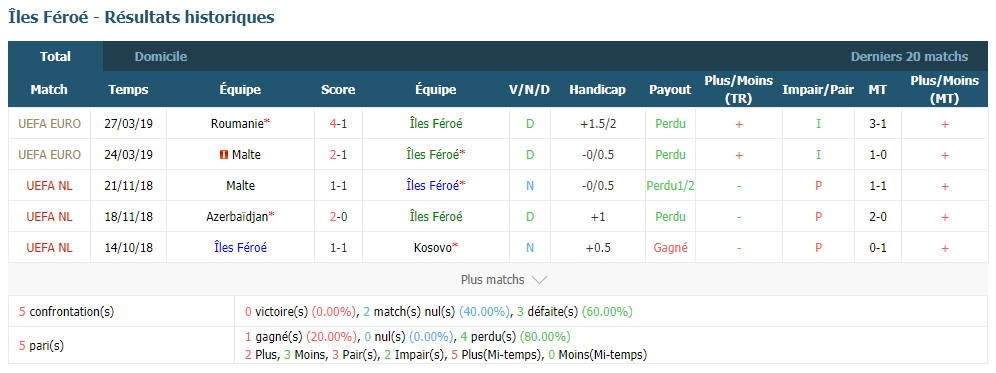Image resolution: width=996 pixels, height=373 pixels.
Task: Click the 2-0 score against Azerbaïdjan
Action: [338, 217]
